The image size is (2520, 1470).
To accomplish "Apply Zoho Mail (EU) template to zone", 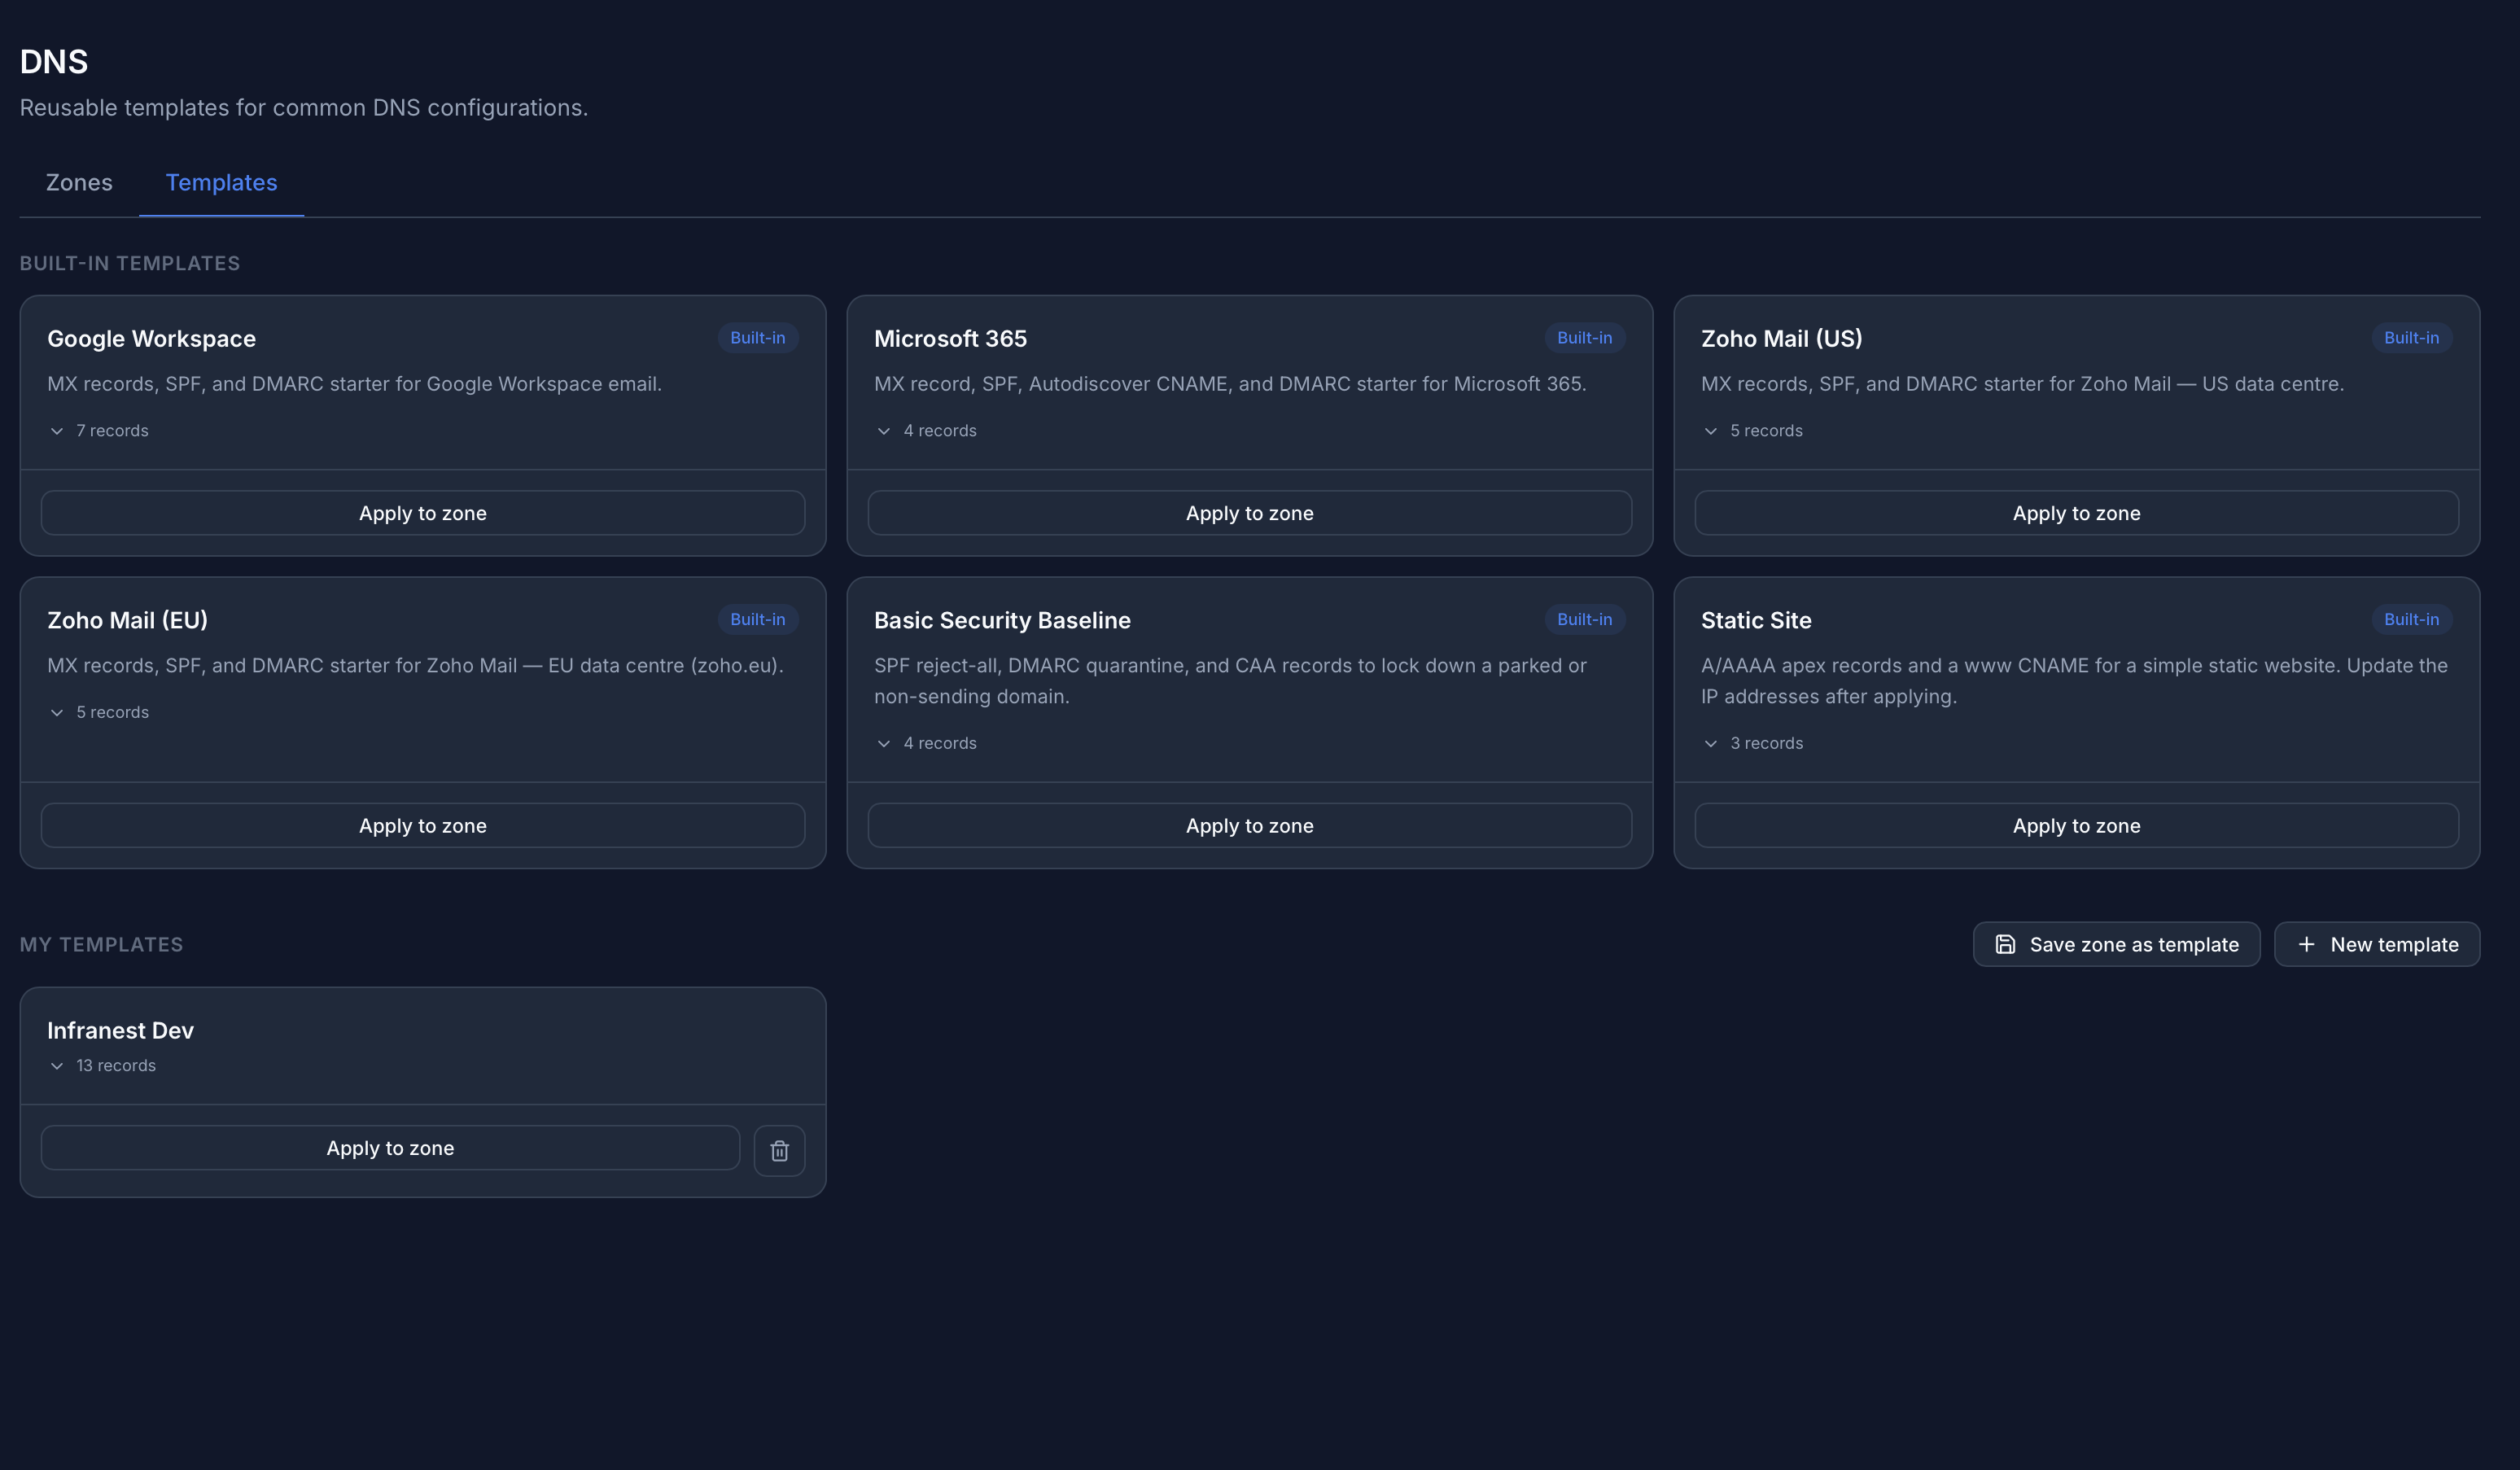I will [x=423, y=826].
